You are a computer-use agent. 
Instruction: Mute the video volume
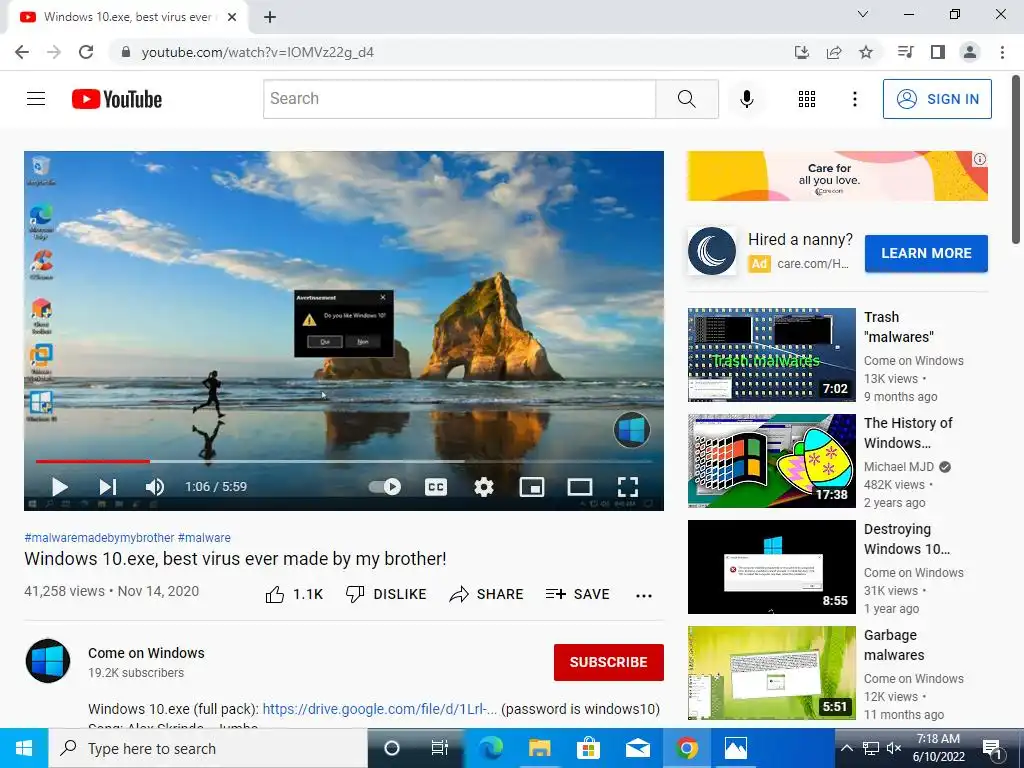tap(155, 487)
